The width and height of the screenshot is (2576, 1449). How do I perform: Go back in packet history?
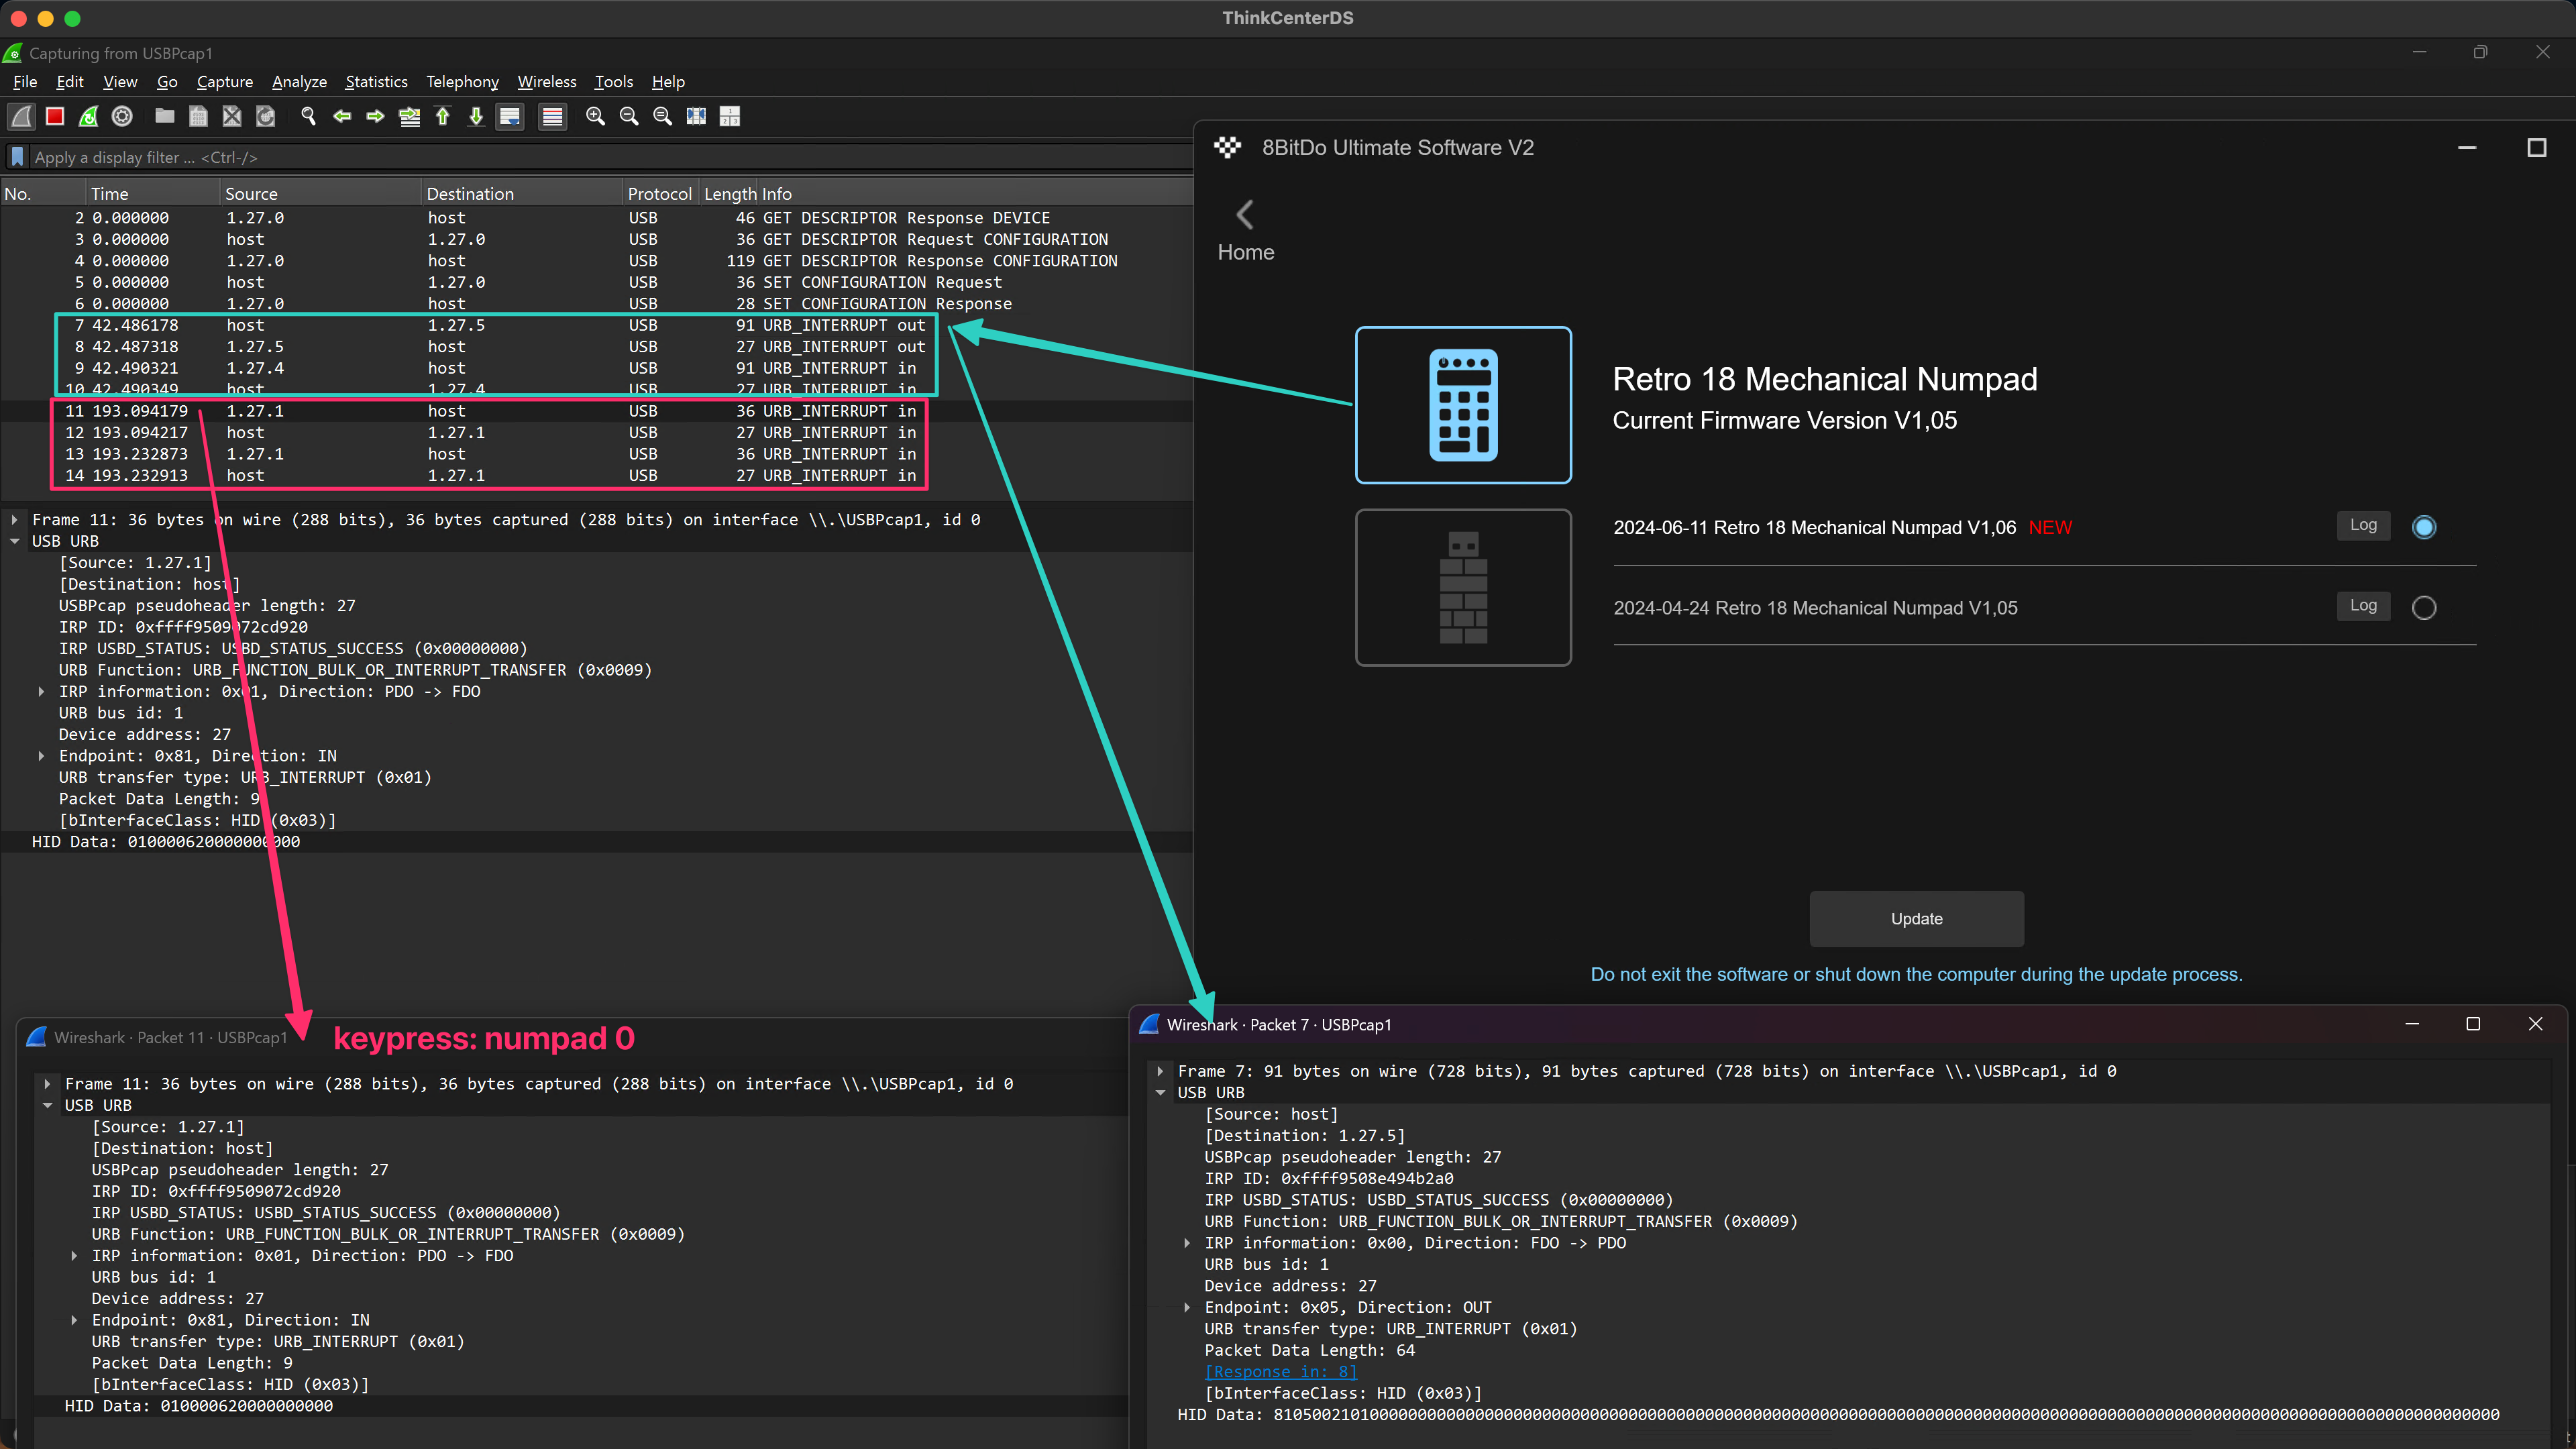tap(342, 116)
